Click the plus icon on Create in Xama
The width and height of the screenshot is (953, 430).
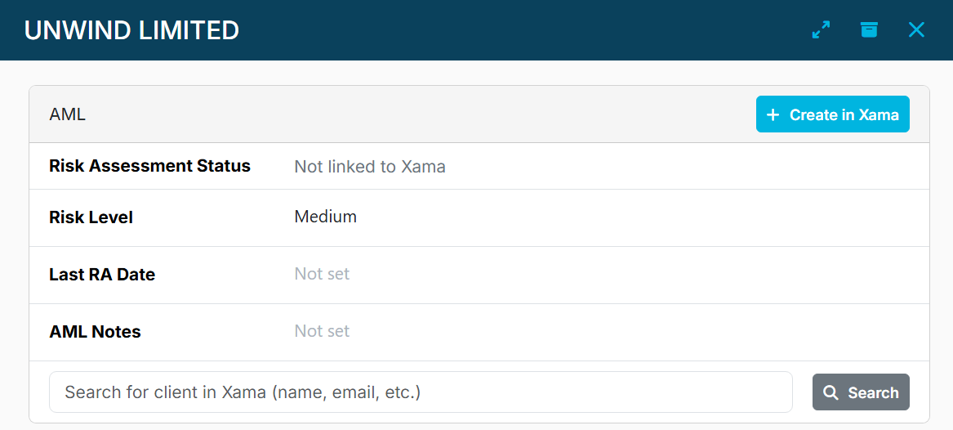click(x=772, y=114)
